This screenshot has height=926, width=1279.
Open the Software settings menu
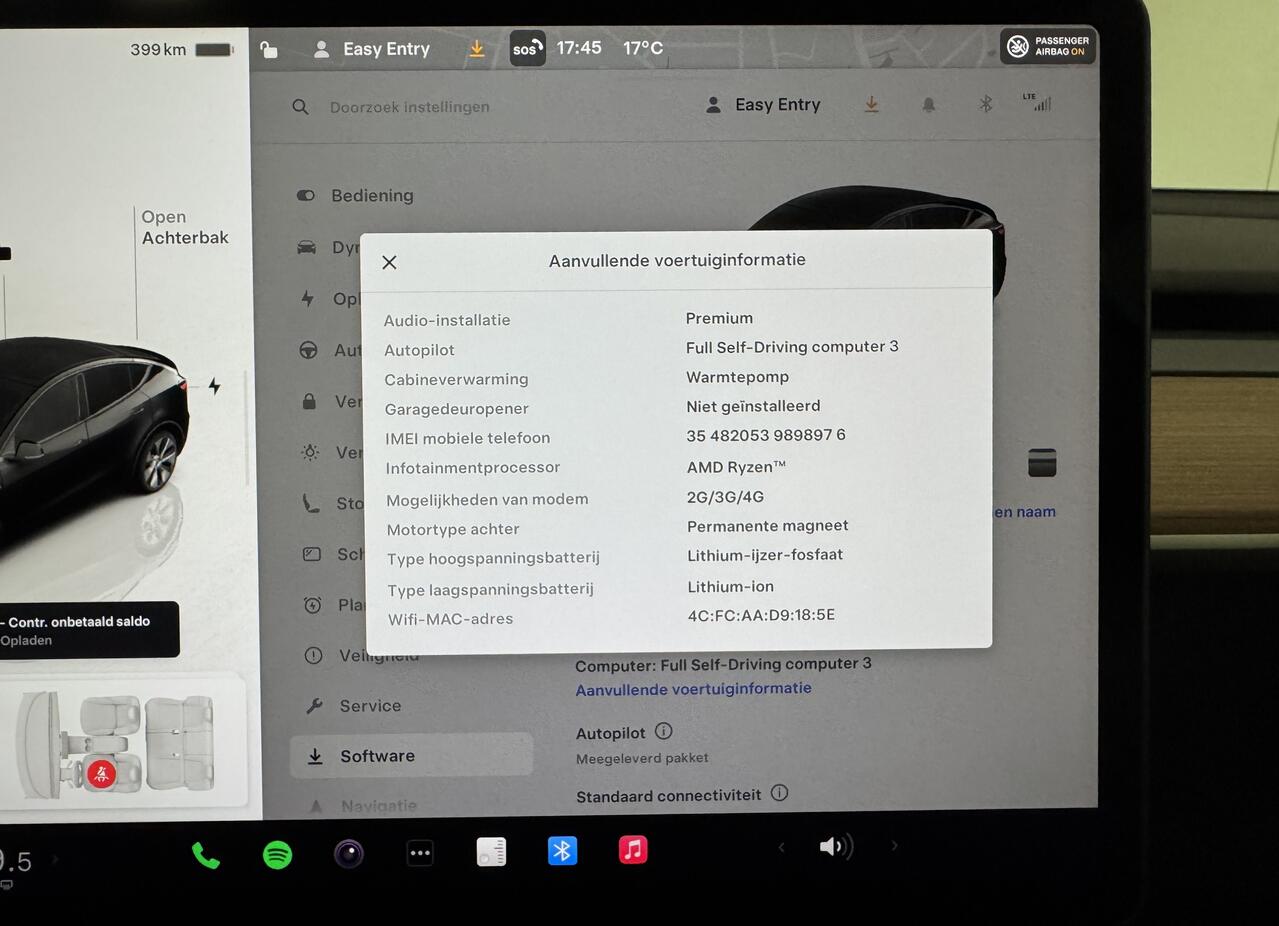377,756
